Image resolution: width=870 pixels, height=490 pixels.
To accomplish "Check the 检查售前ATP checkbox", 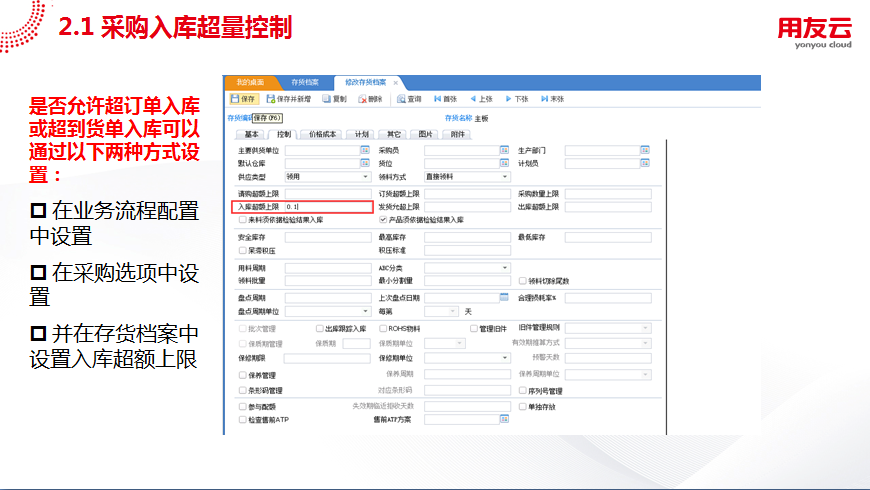I will point(242,420).
